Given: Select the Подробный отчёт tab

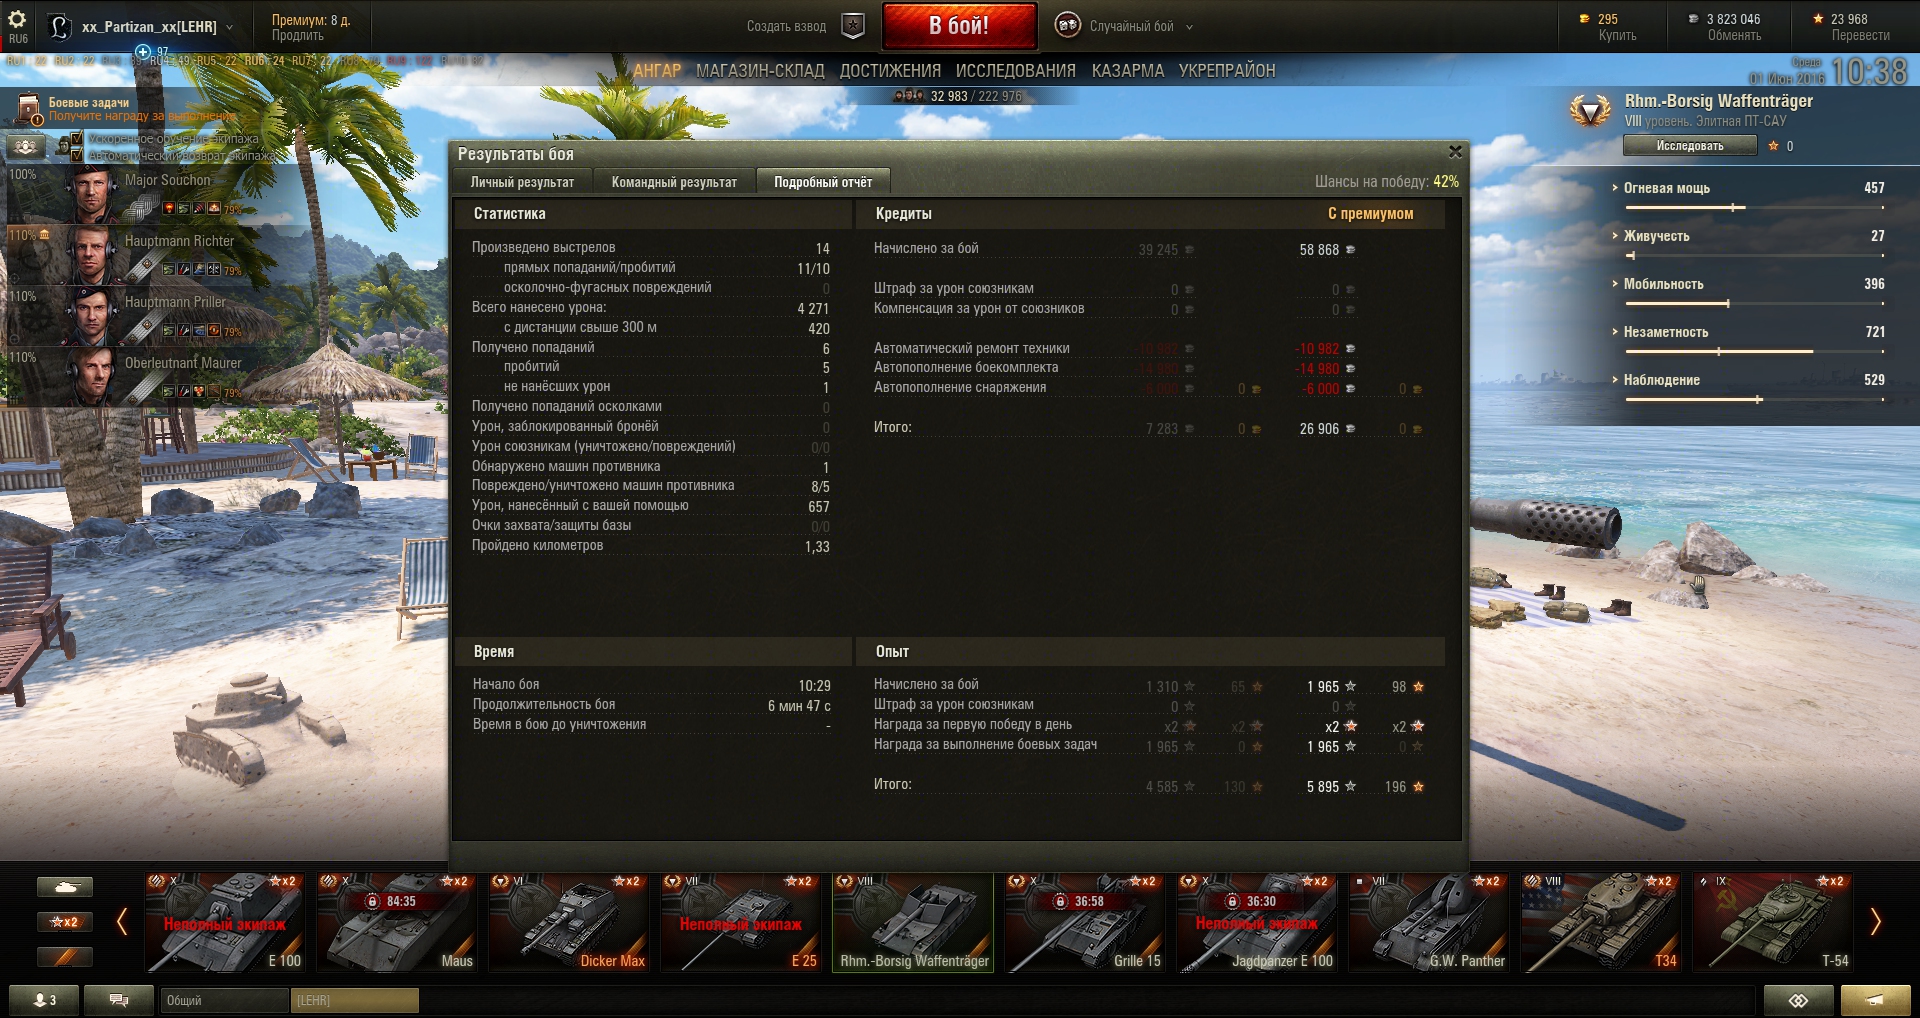Looking at the screenshot, I should pos(823,182).
